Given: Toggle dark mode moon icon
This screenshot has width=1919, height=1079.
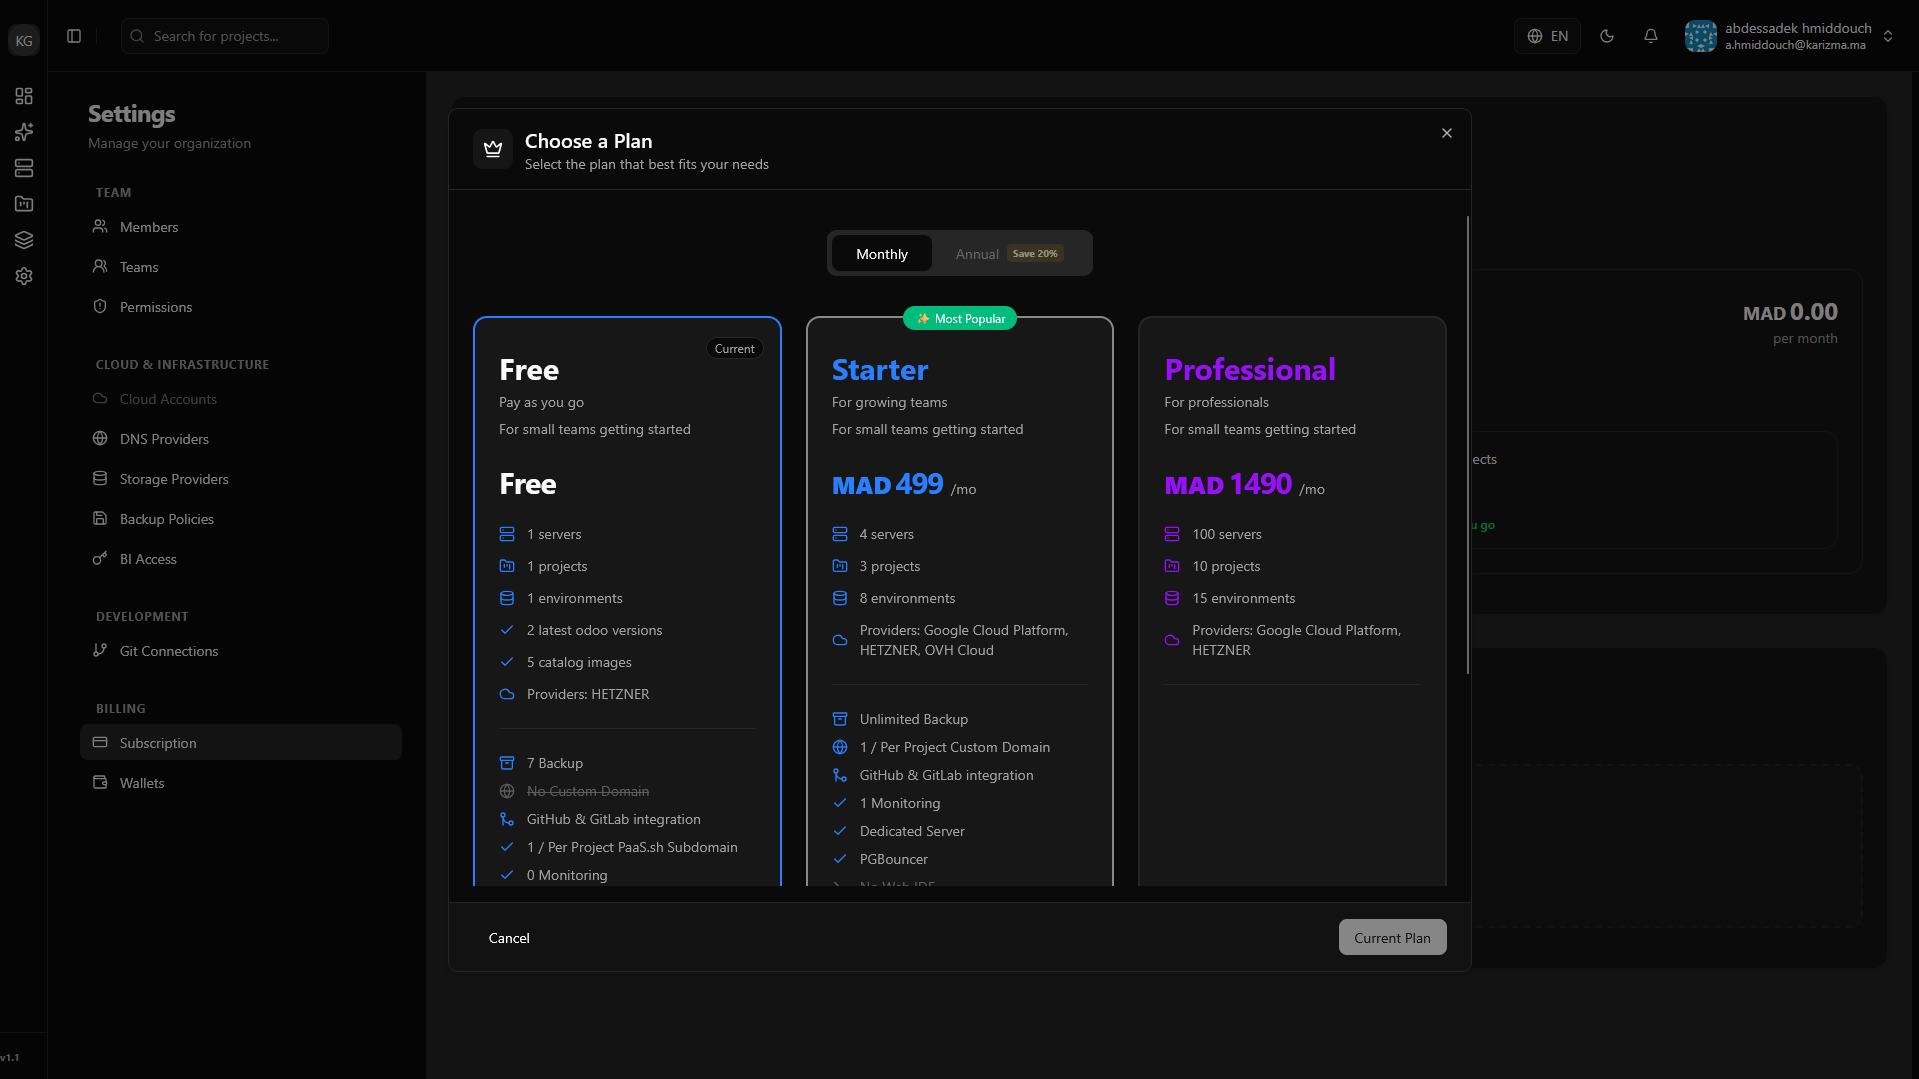Looking at the screenshot, I should click(x=1607, y=36).
